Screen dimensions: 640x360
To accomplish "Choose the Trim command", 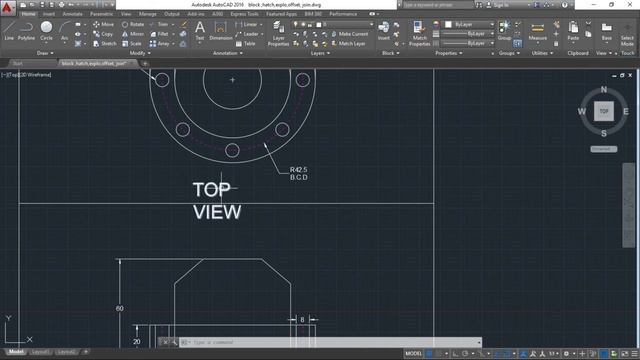I will [159, 24].
